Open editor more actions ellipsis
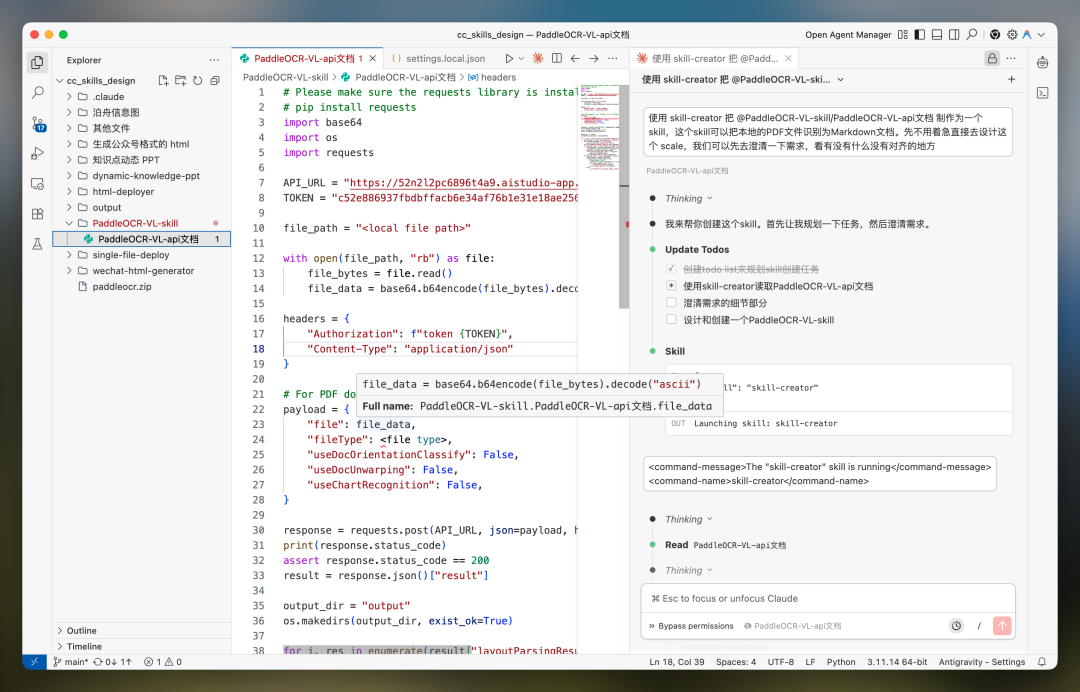This screenshot has width=1080, height=692. tap(612, 59)
